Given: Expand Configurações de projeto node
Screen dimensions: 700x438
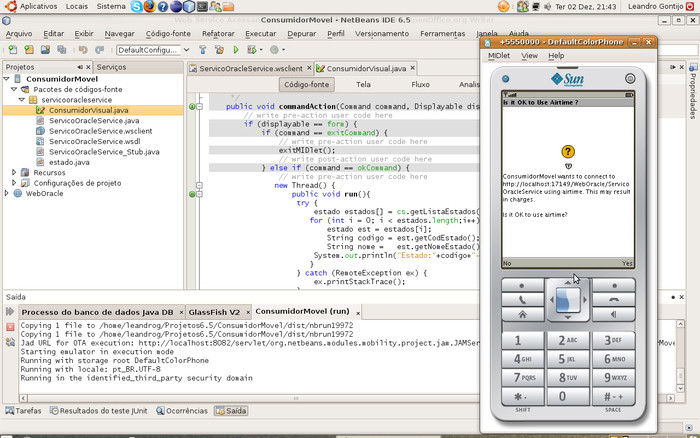Looking at the screenshot, I should [x=14, y=183].
